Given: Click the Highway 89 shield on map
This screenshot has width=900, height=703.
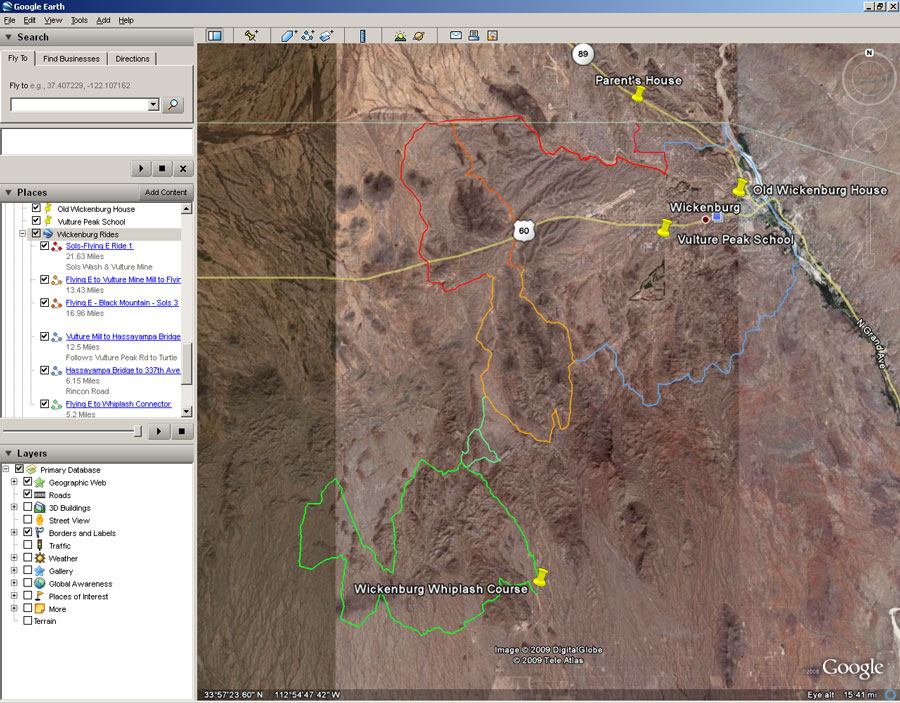Looking at the screenshot, I should pos(583,54).
